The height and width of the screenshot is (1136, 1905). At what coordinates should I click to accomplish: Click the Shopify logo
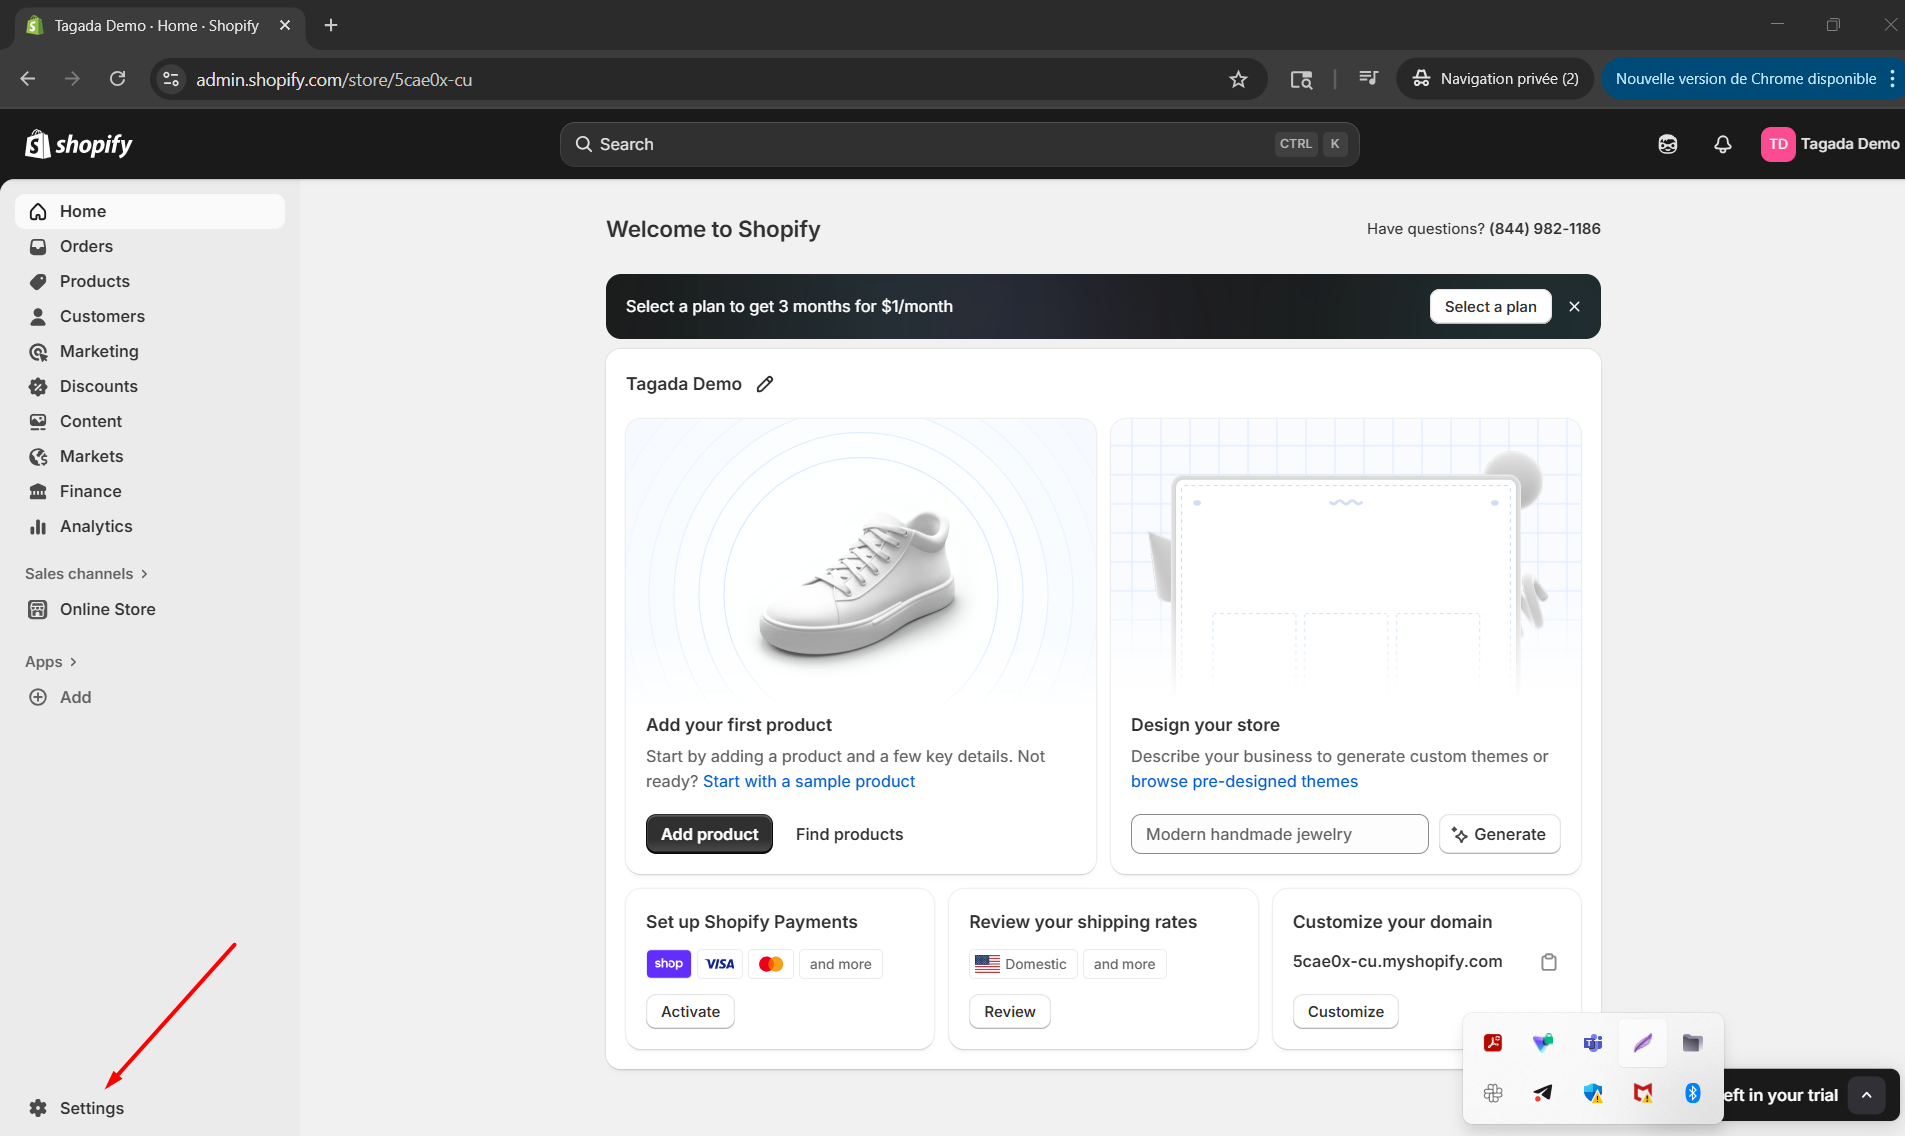[x=79, y=145]
